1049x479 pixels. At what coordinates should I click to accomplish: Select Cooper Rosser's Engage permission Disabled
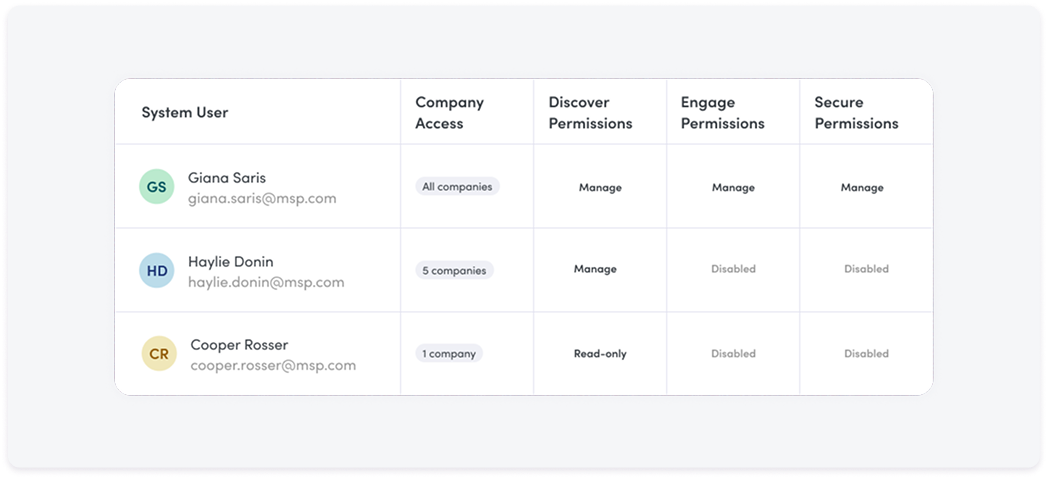coord(733,353)
